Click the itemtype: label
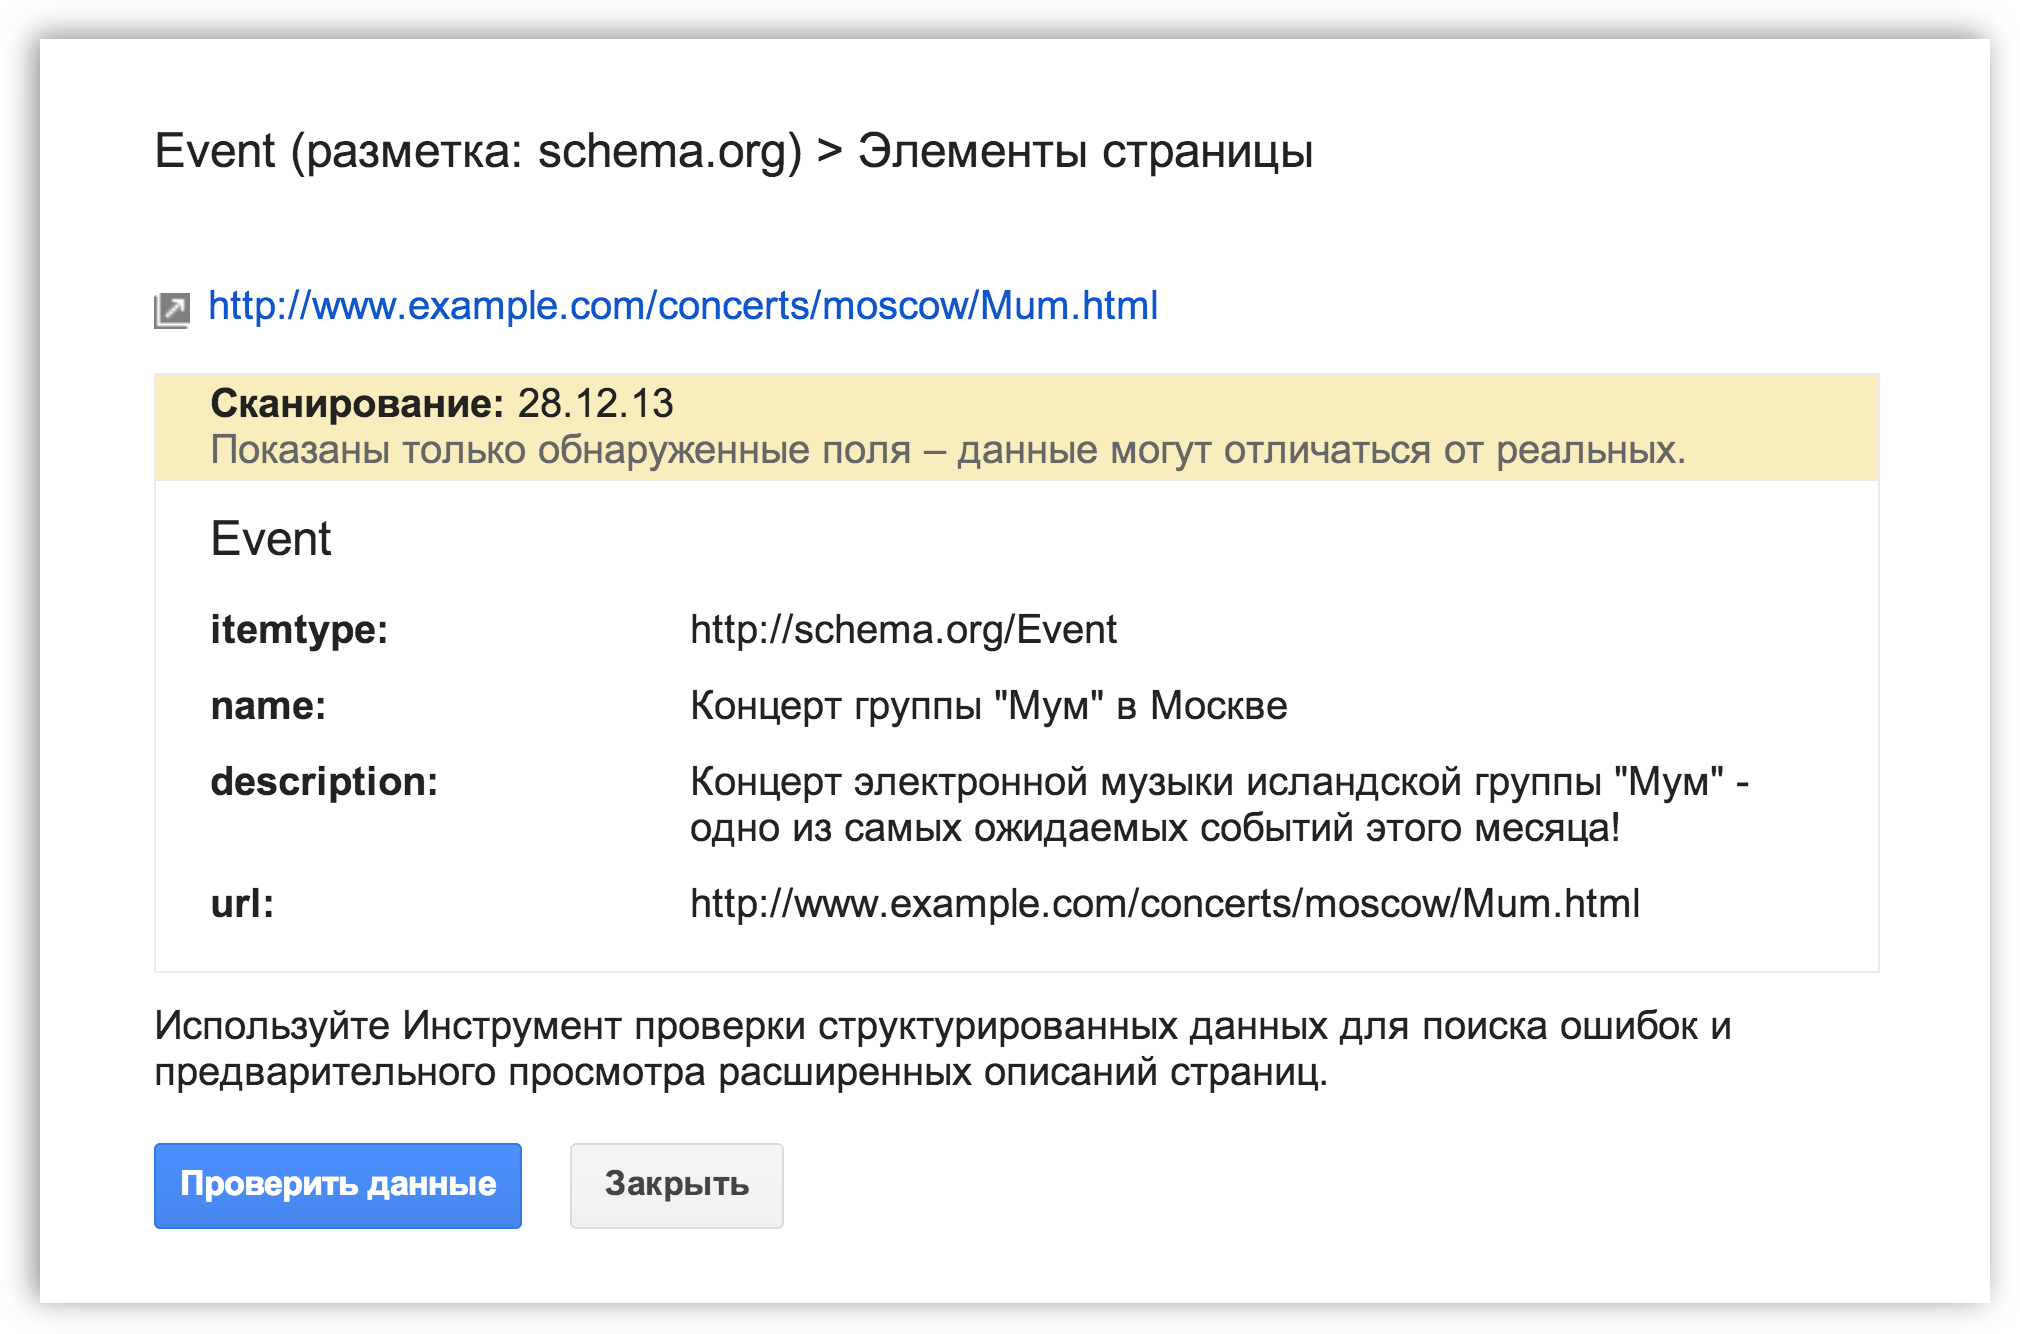 point(300,630)
